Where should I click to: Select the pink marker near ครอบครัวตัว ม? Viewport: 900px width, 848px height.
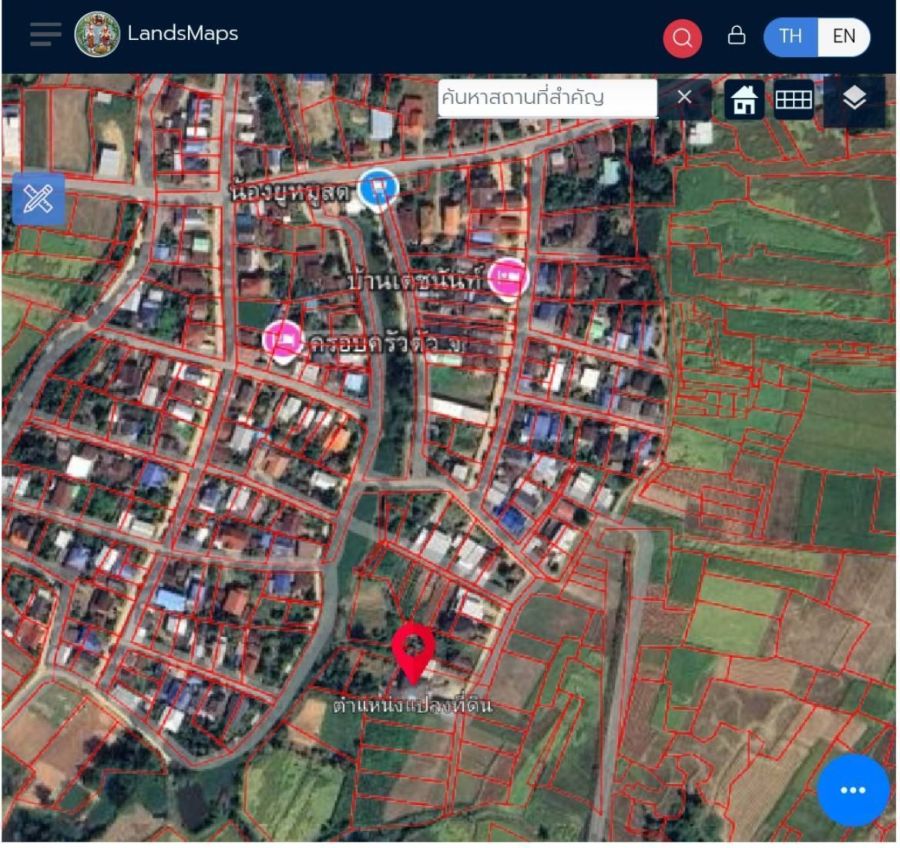coord(284,340)
